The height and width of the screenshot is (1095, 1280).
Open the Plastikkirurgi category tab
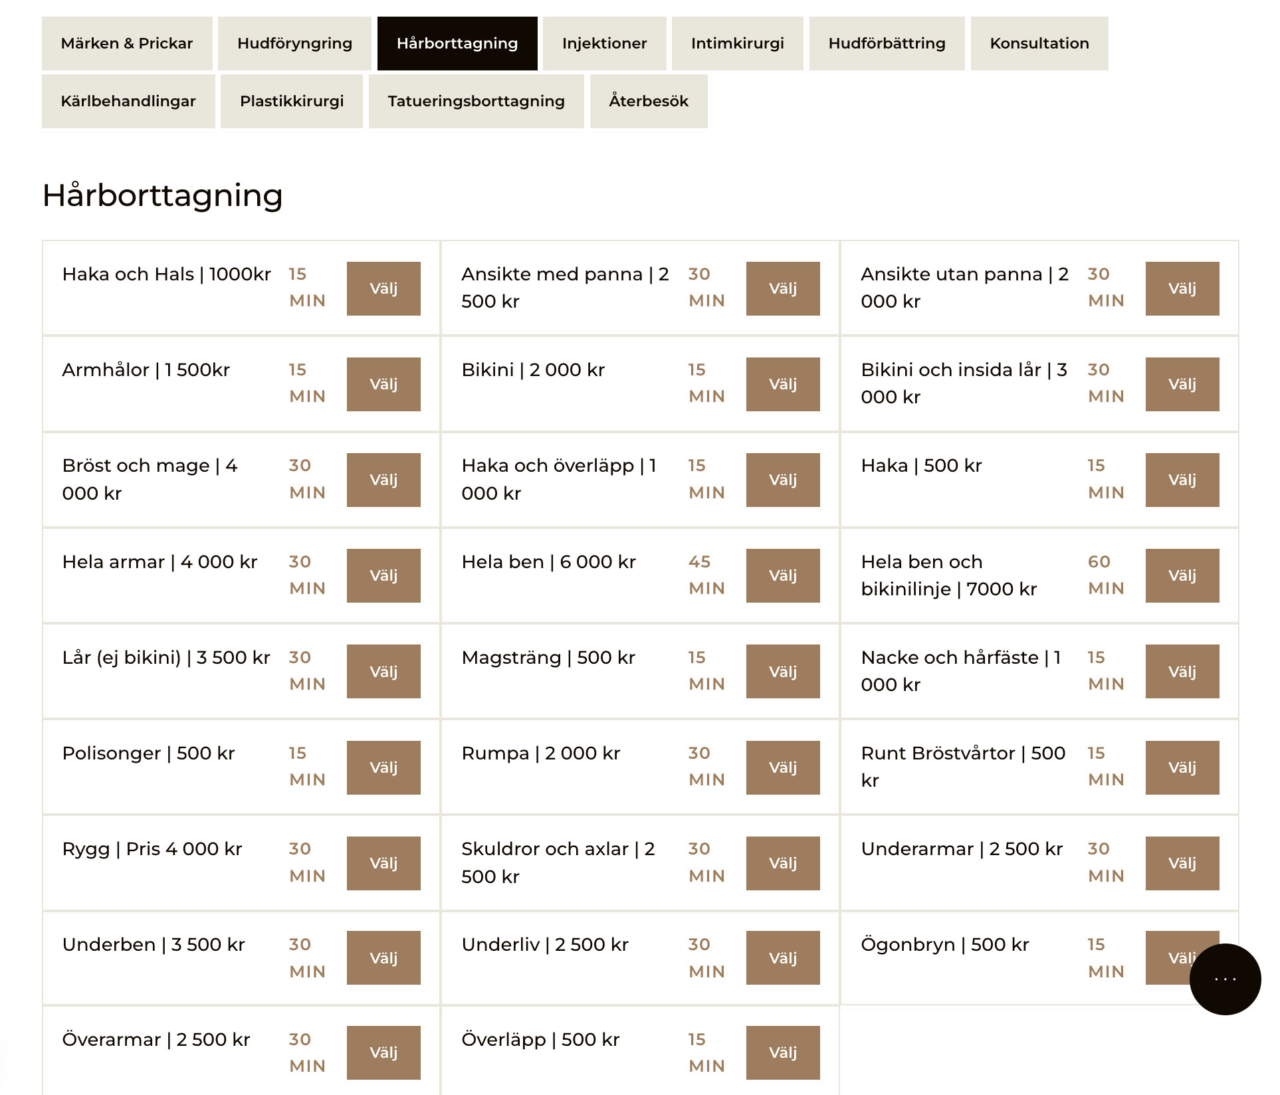click(292, 101)
